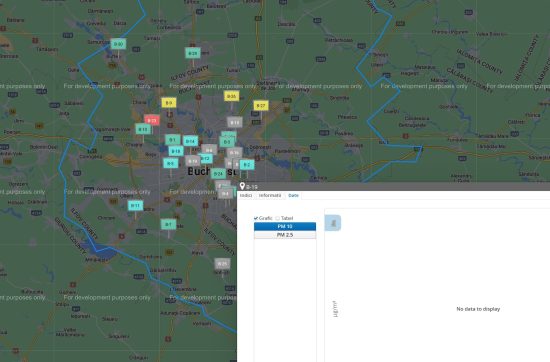The height and width of the screenshot is (362, 550).
Task: Click the B-2 station marker
Action: pos(247,165)
